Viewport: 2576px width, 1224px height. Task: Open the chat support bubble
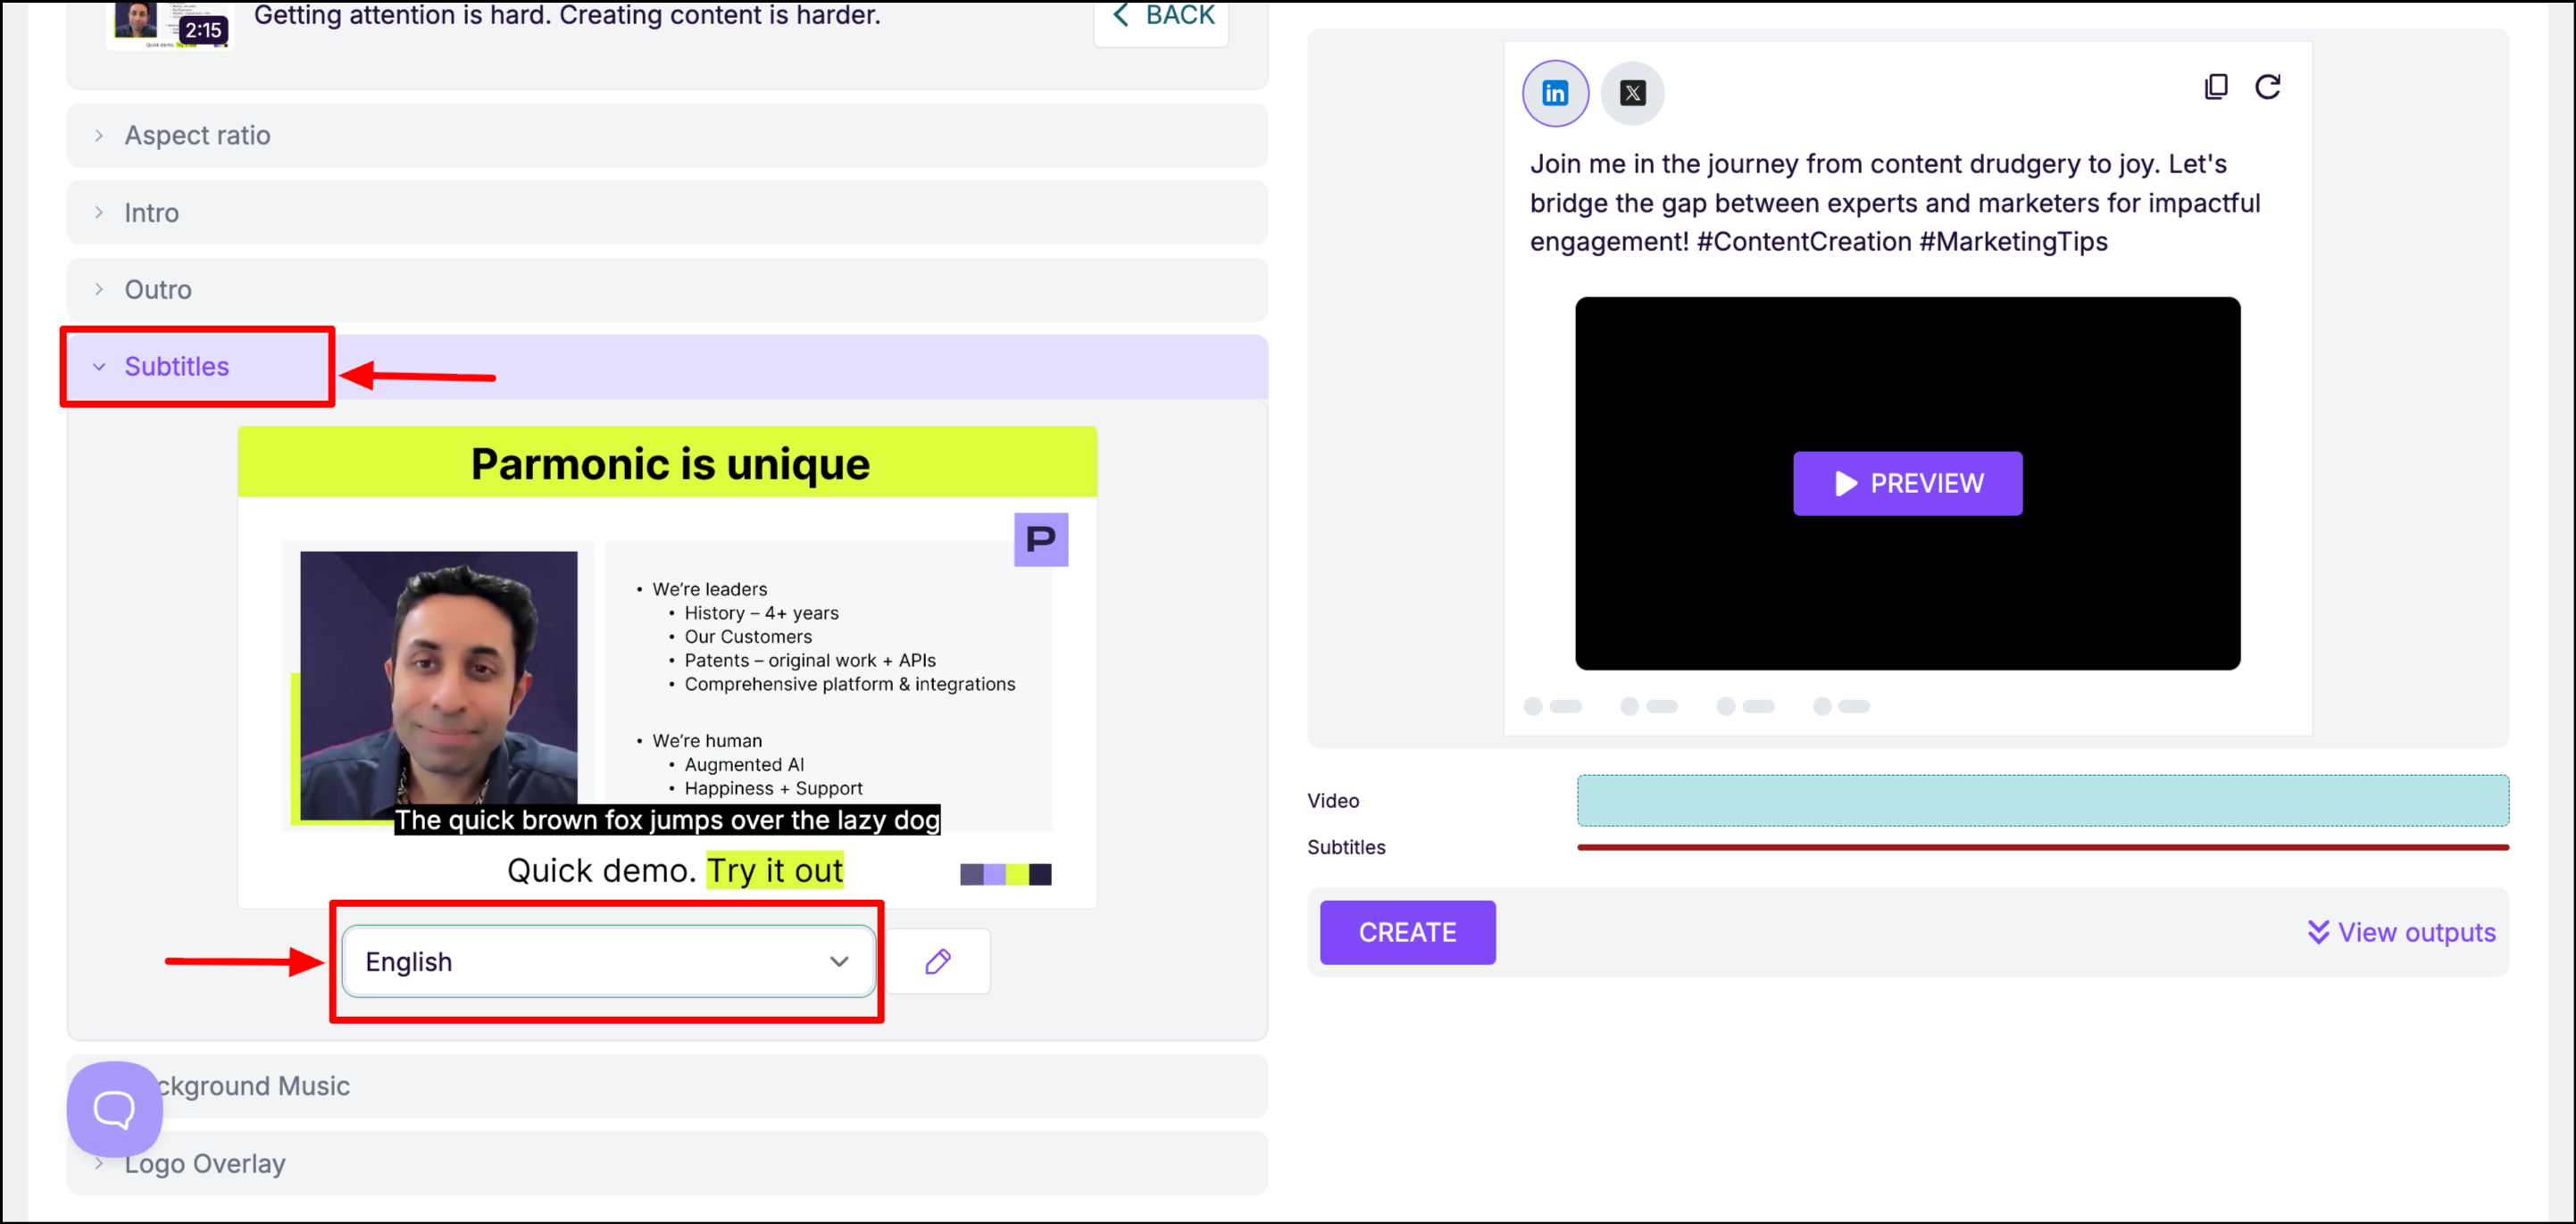click(114, 1108)
